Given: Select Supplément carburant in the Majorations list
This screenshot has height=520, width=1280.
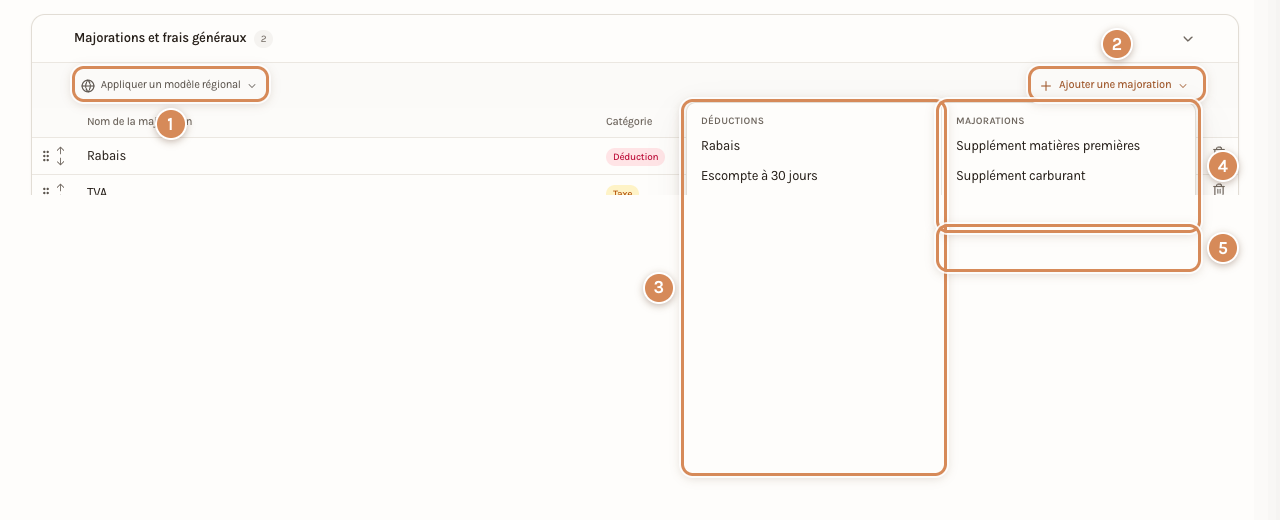Looking at the screenshot, I should (x=1020, y=175).
